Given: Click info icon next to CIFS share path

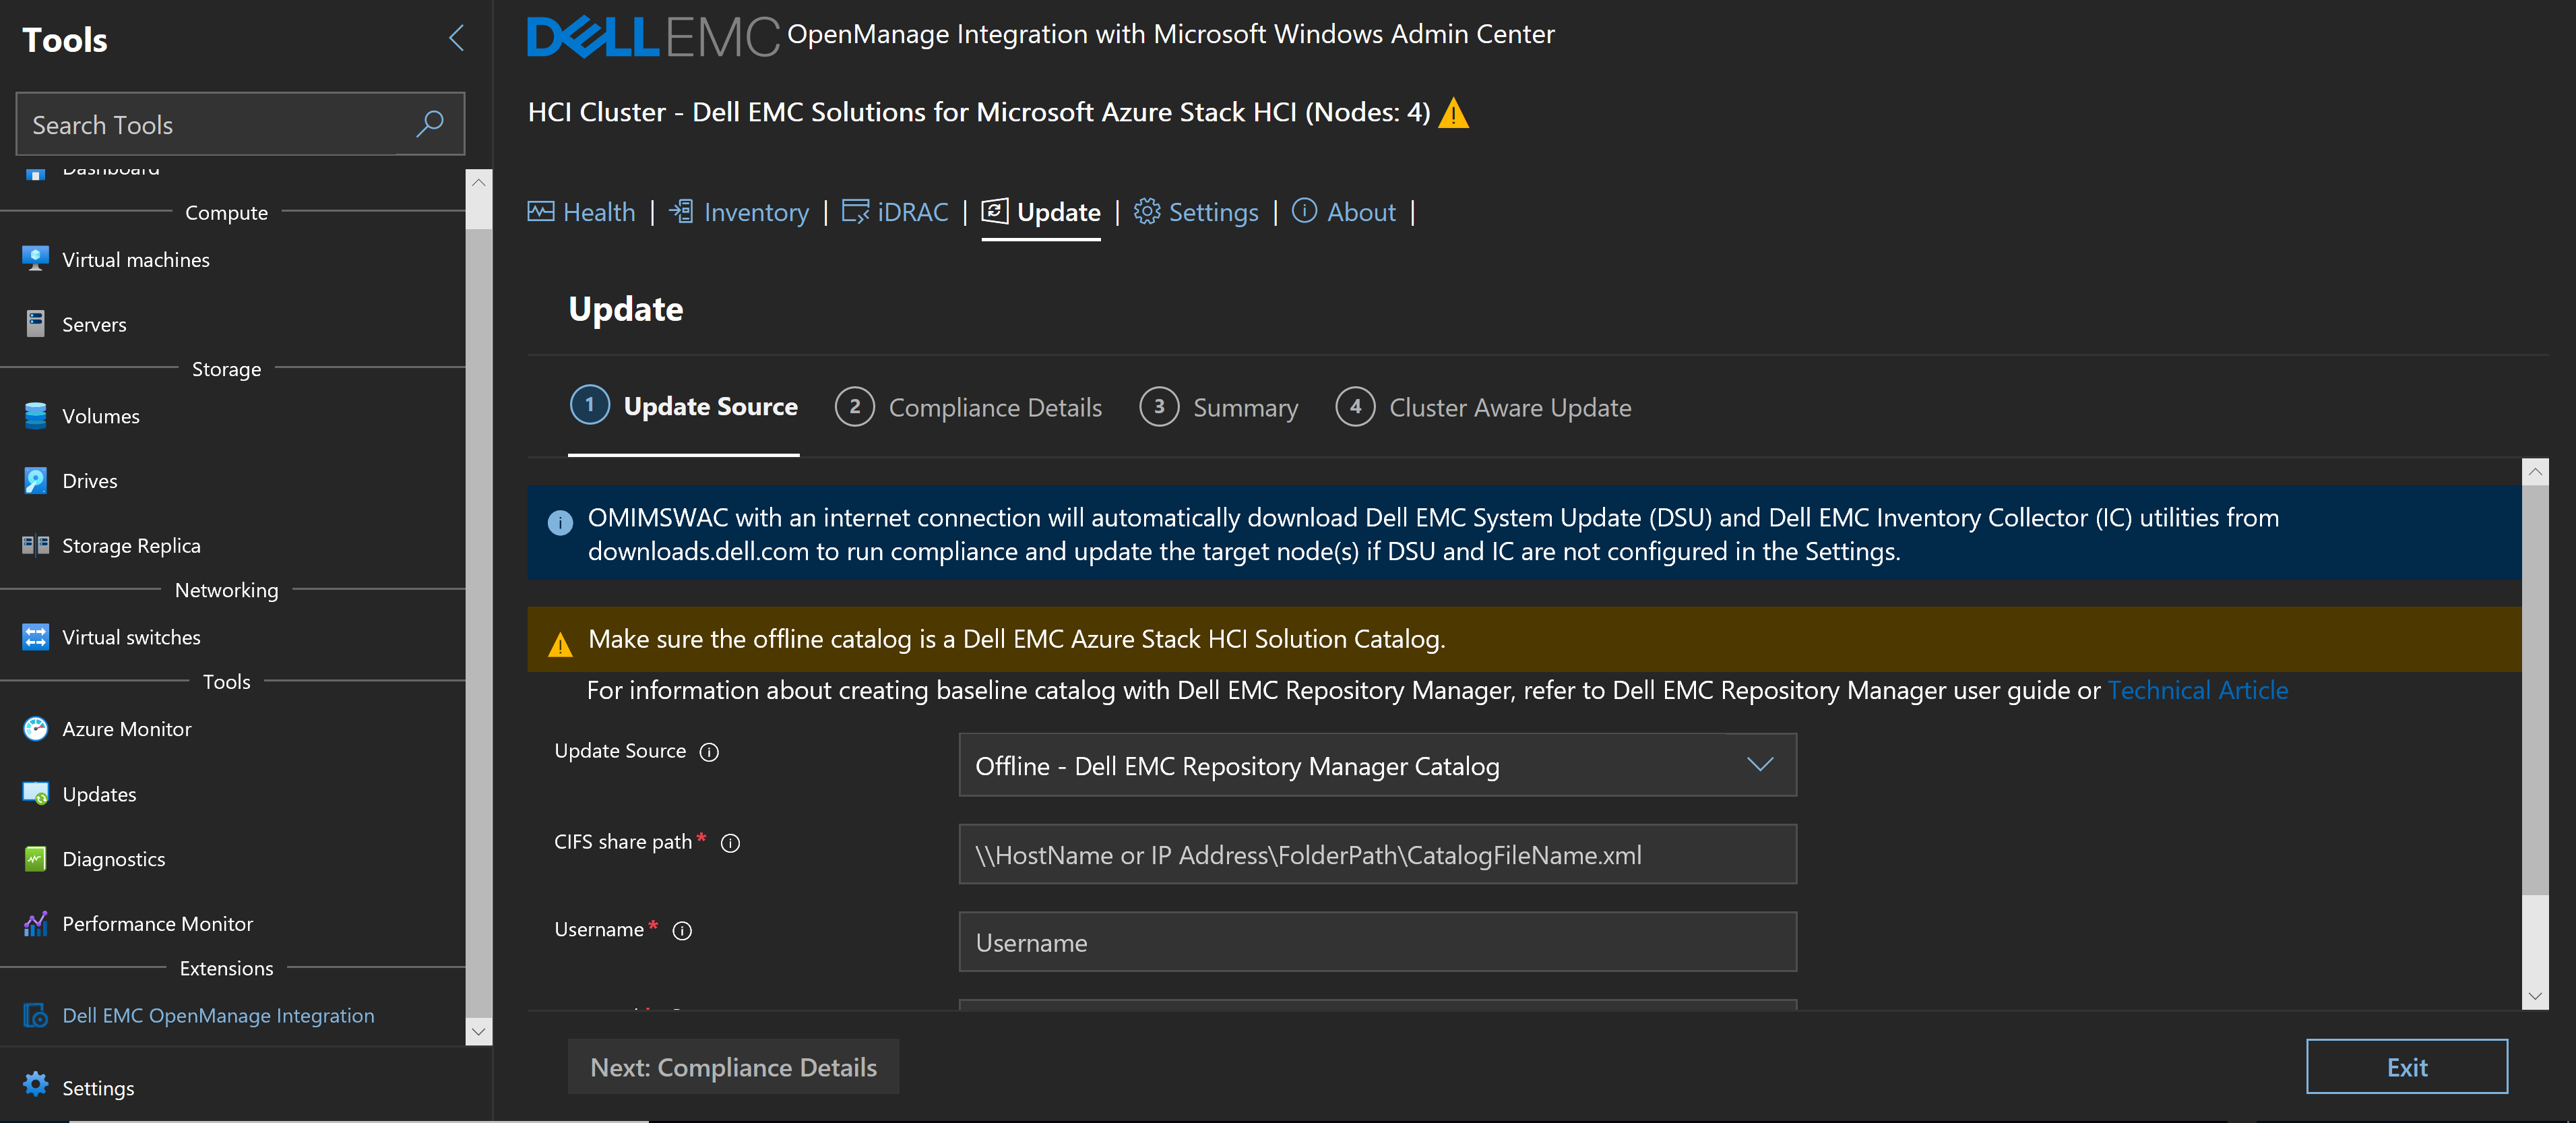Looking at the screenshot, I should click(x=730, y=843).
